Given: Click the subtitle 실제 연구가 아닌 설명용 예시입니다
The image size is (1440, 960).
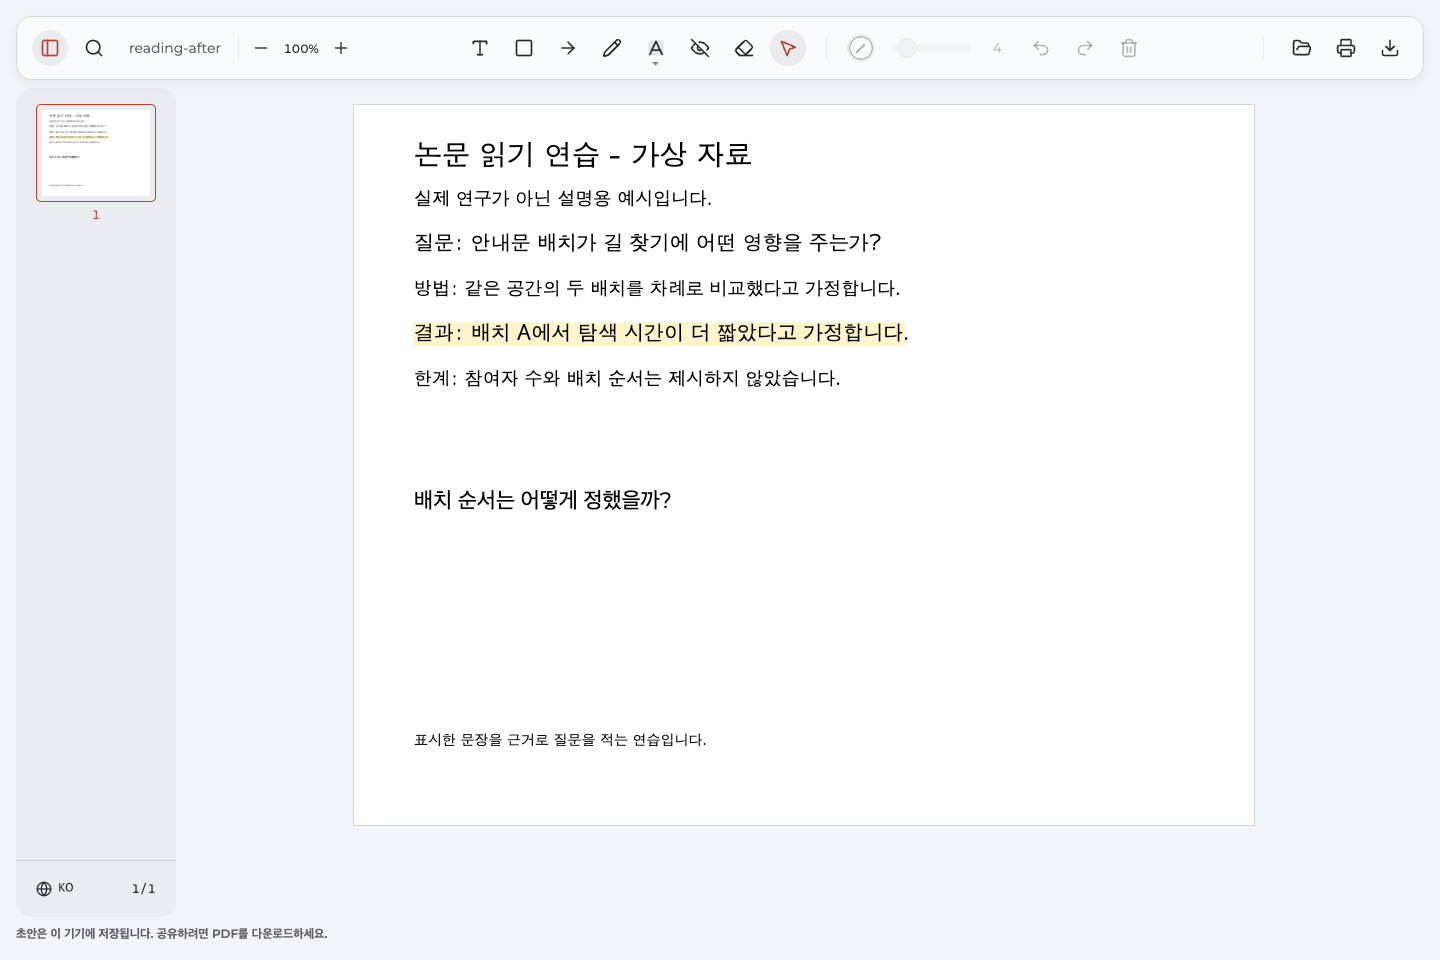Looking at the screenshot, I should [563, 198].
